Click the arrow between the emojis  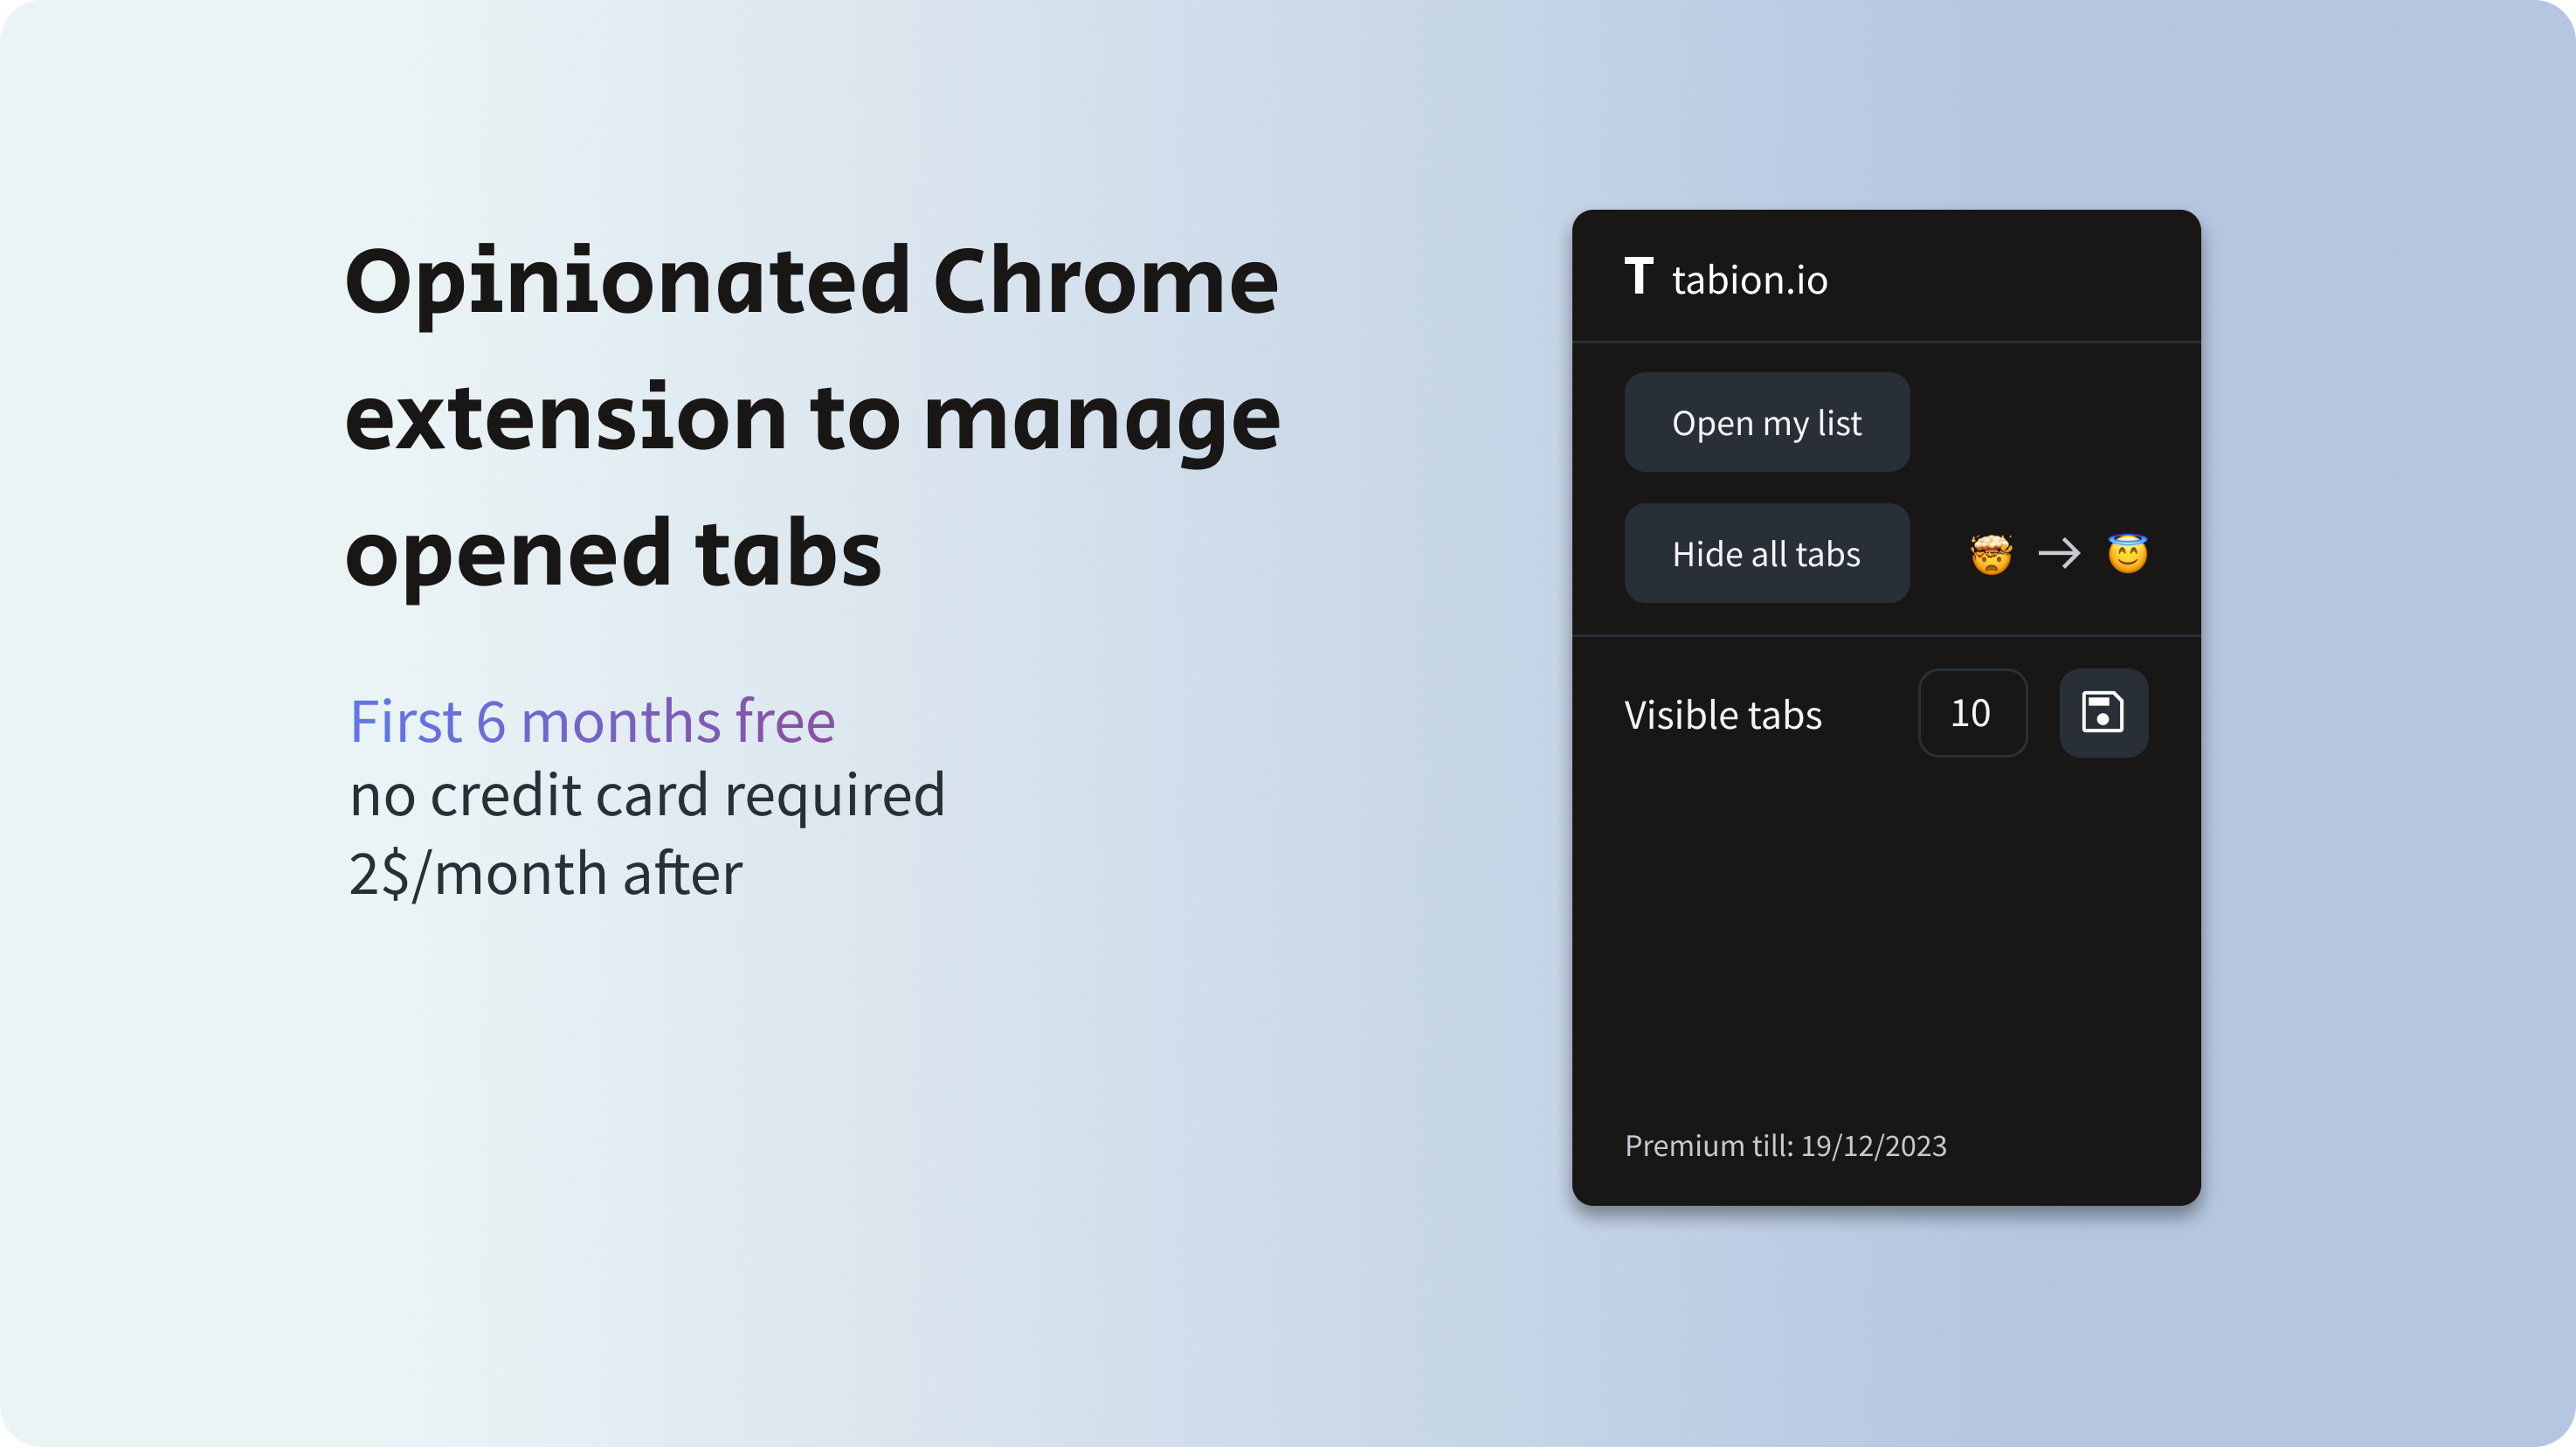point(2059,553)
